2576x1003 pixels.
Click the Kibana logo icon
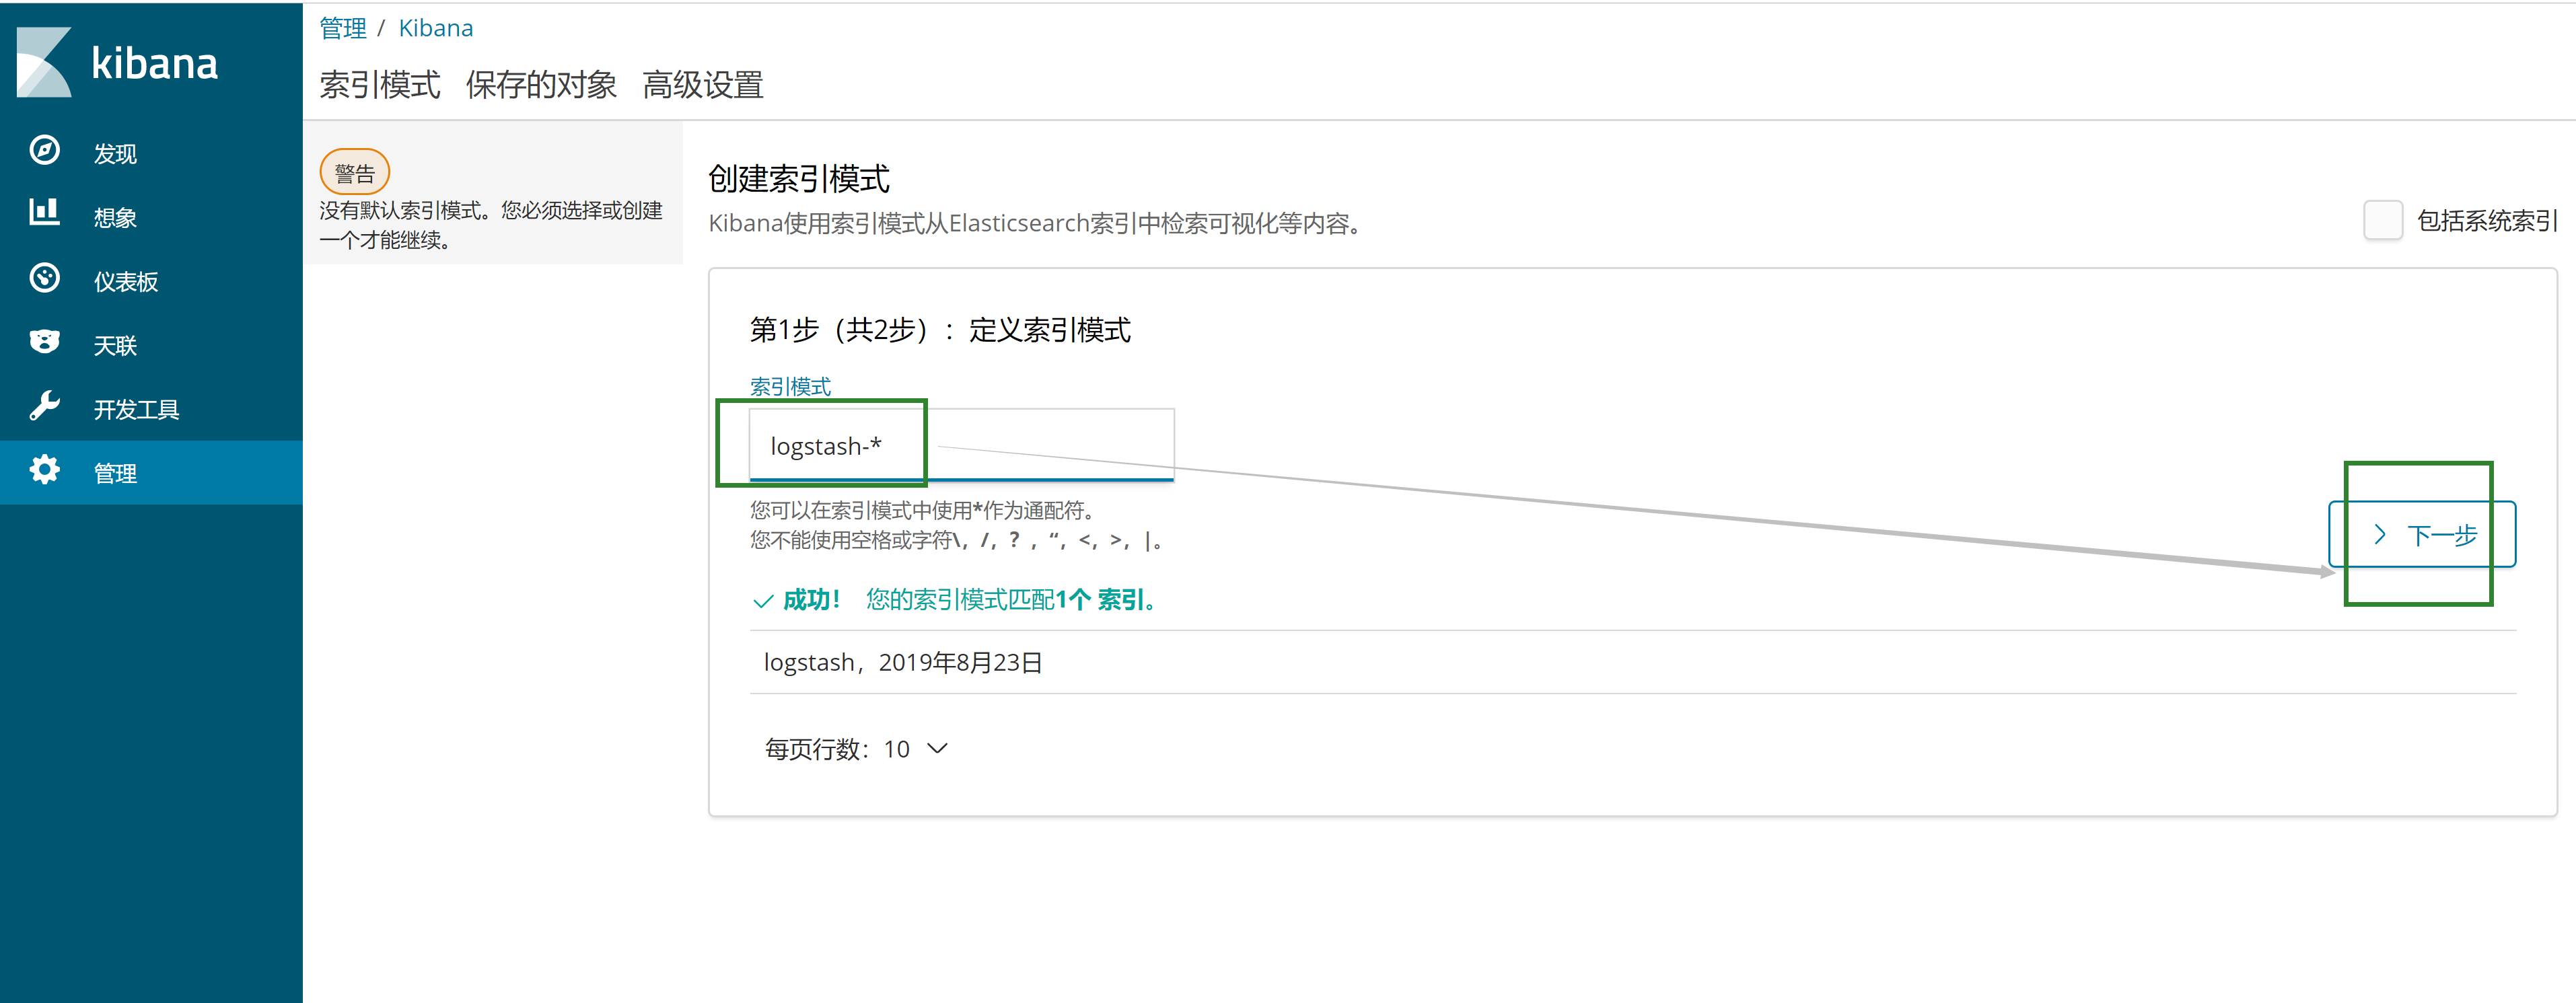coord(44,62)
